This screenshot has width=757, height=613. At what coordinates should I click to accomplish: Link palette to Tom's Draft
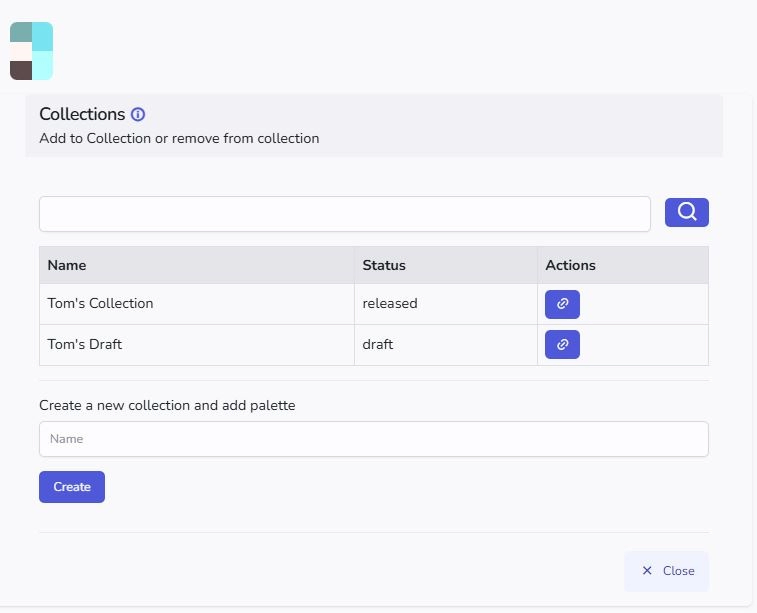tap(562, 344)
